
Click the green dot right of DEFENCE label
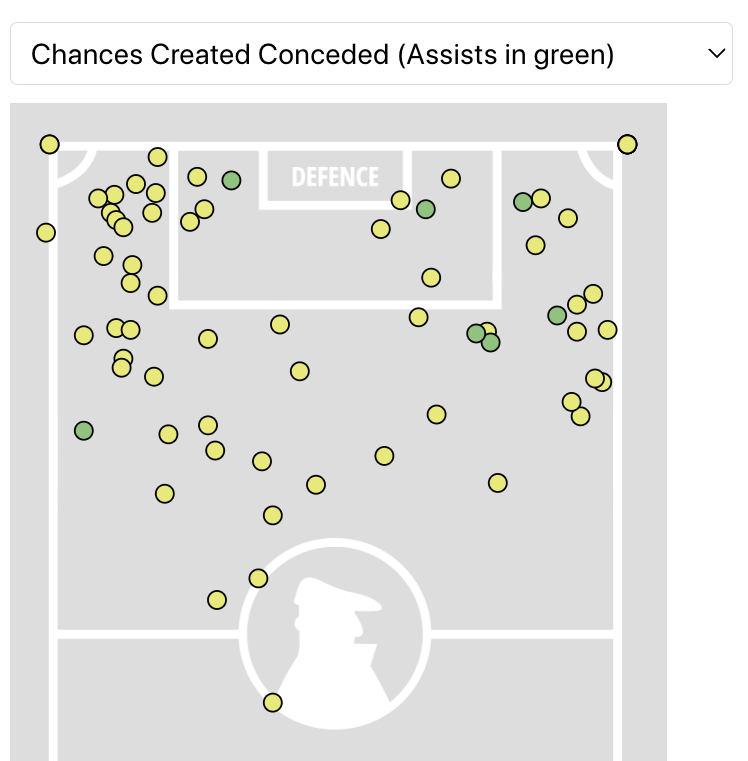pos(426,209)
